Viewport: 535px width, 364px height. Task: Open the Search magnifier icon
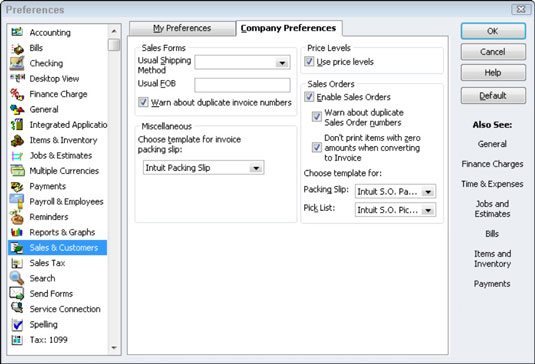click(x=17, y=278)
